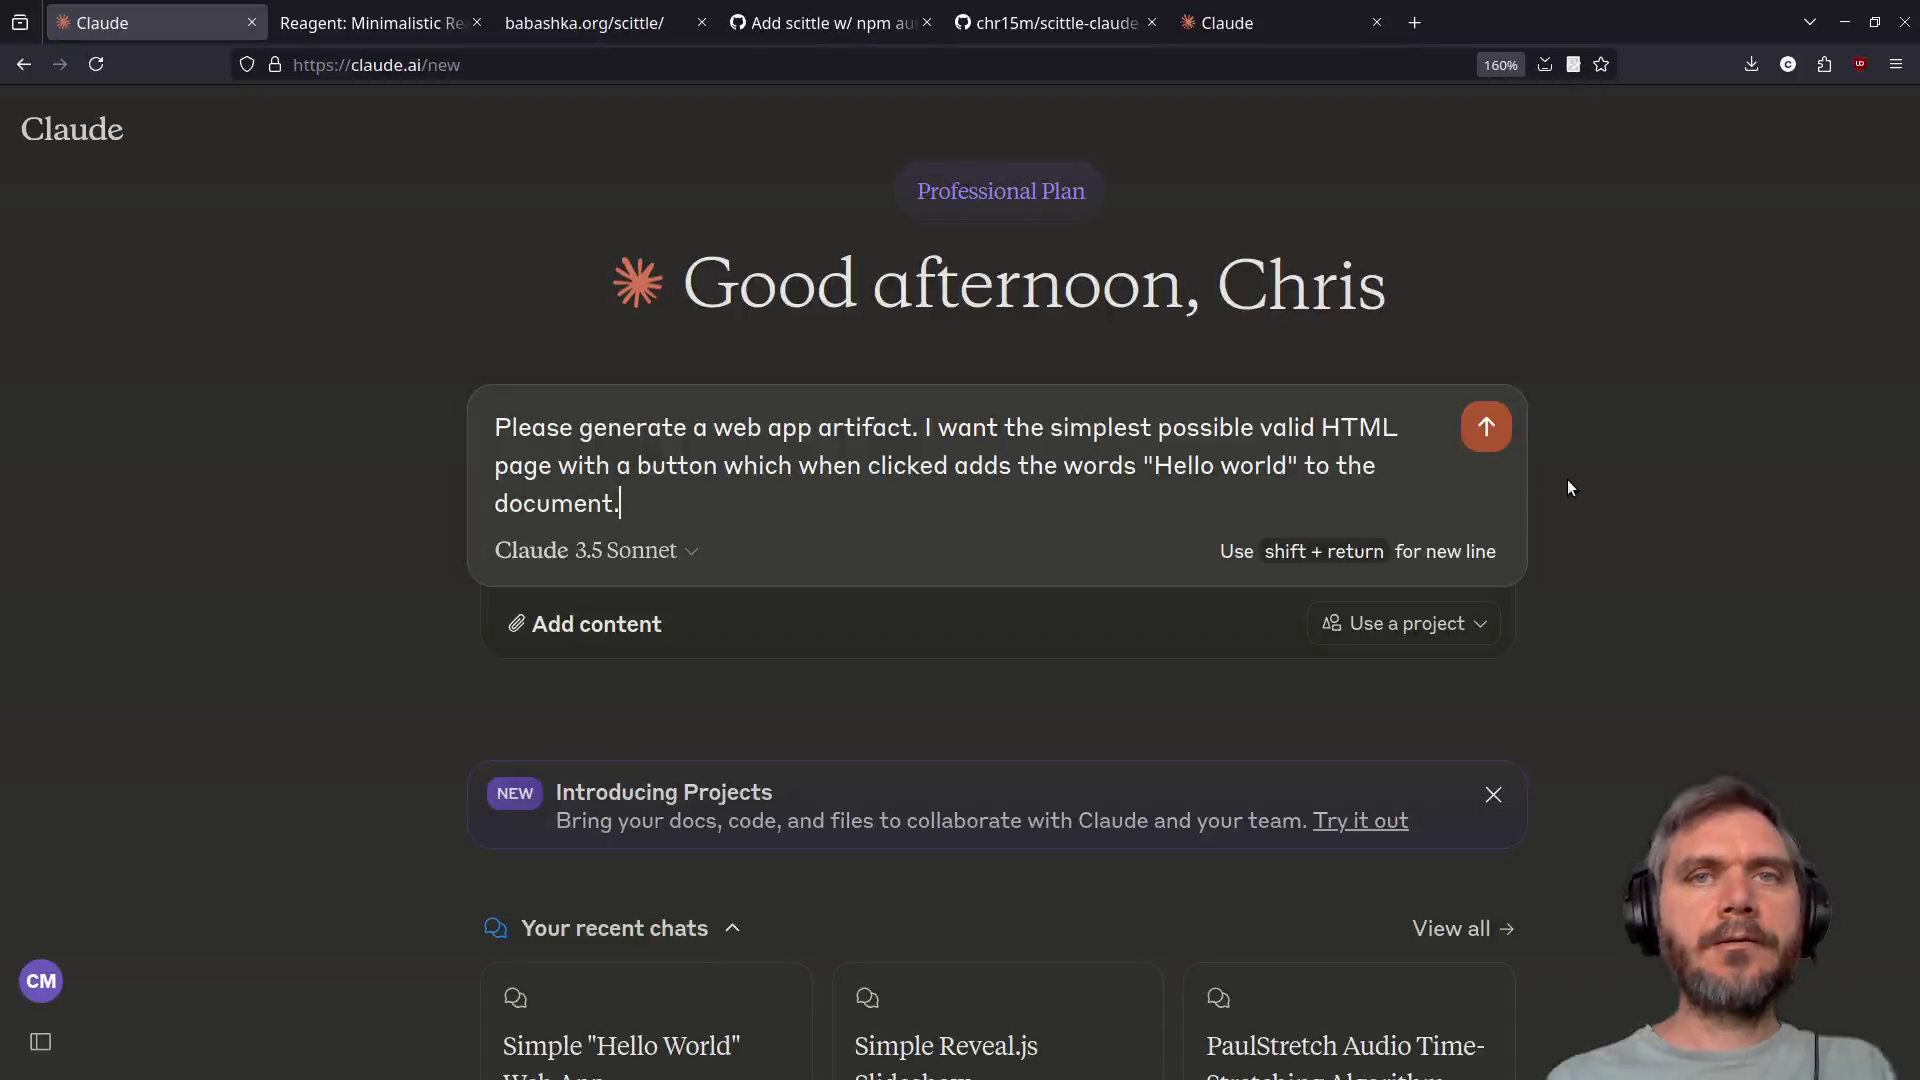1920x1080 pixels.
Task: Open the browser downloads panel
Action: tap(1751, 64)
